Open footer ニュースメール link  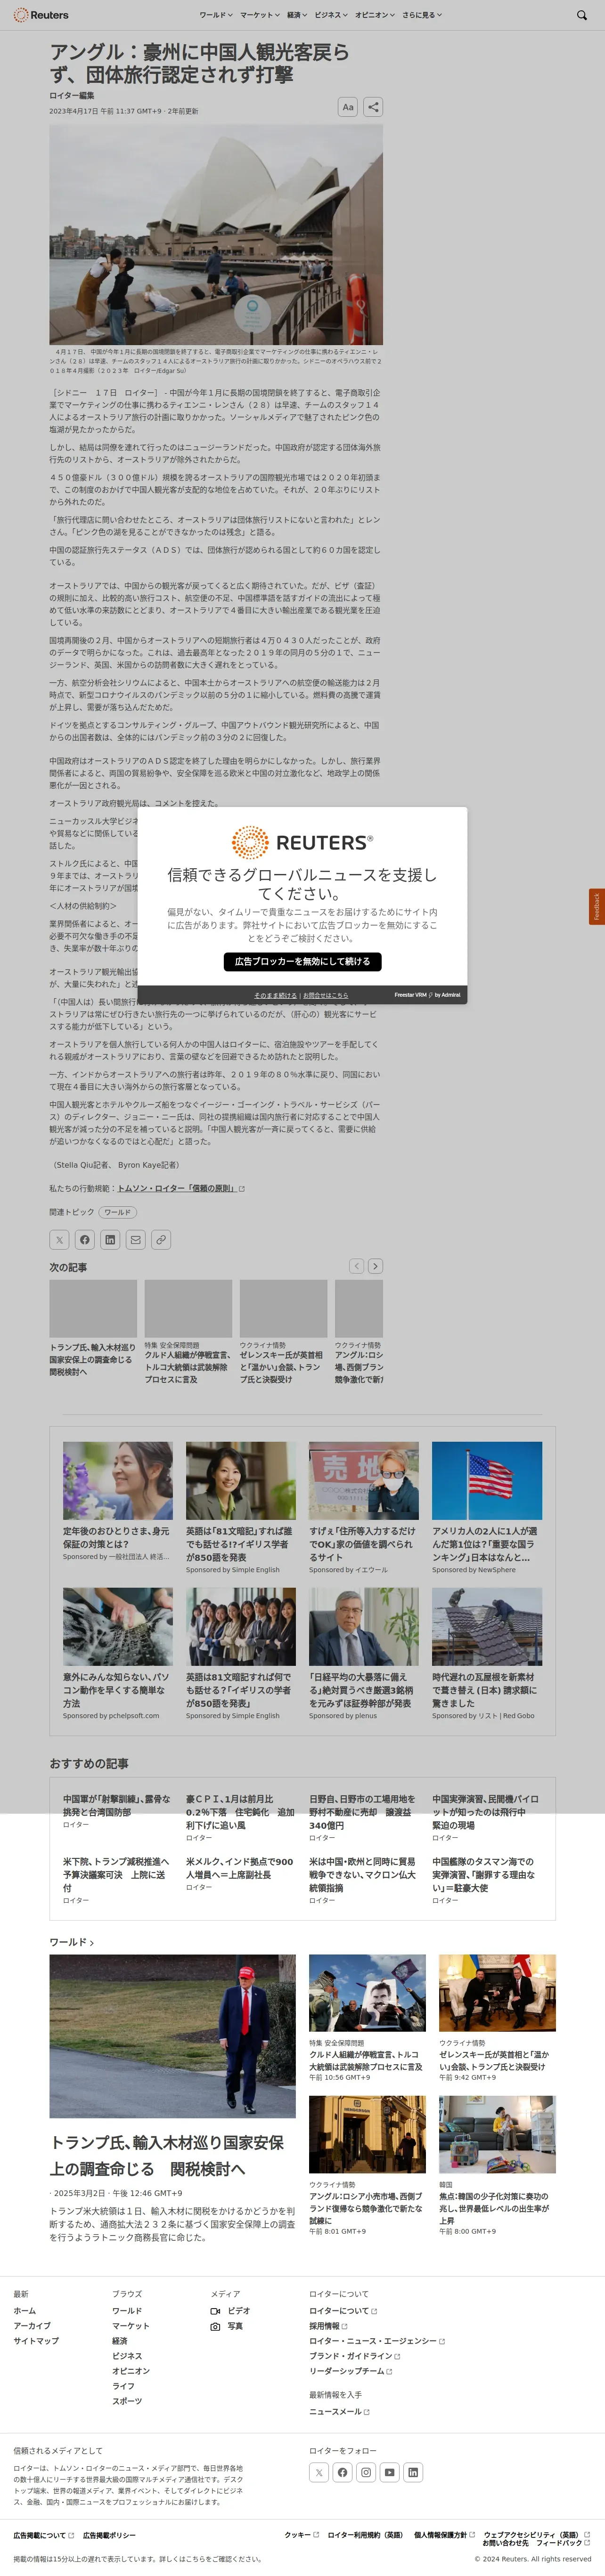tap(339, 2412)
